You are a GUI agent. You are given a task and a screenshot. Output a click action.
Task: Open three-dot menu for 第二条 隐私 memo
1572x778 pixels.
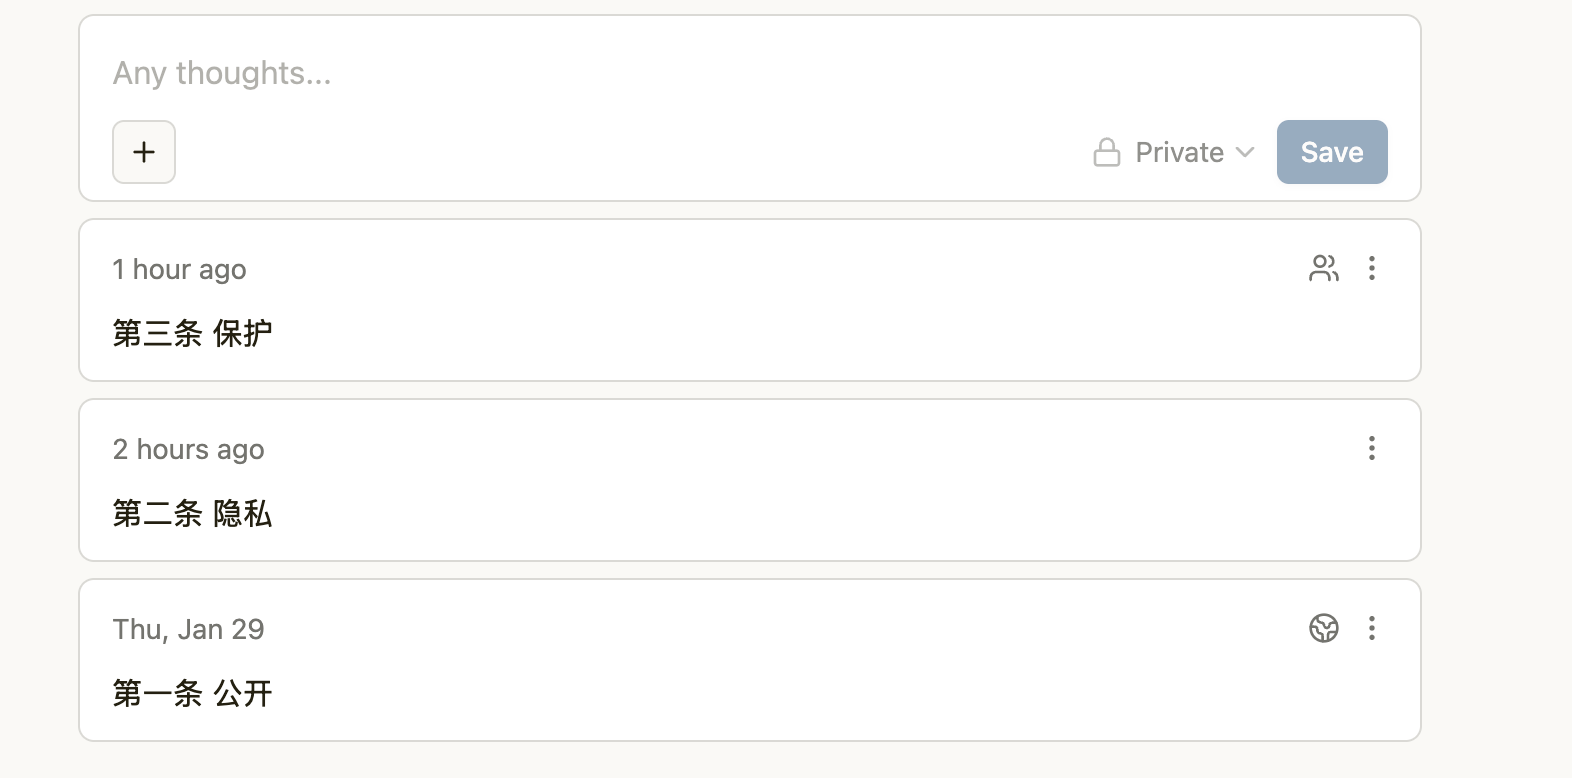(1372, 448)
